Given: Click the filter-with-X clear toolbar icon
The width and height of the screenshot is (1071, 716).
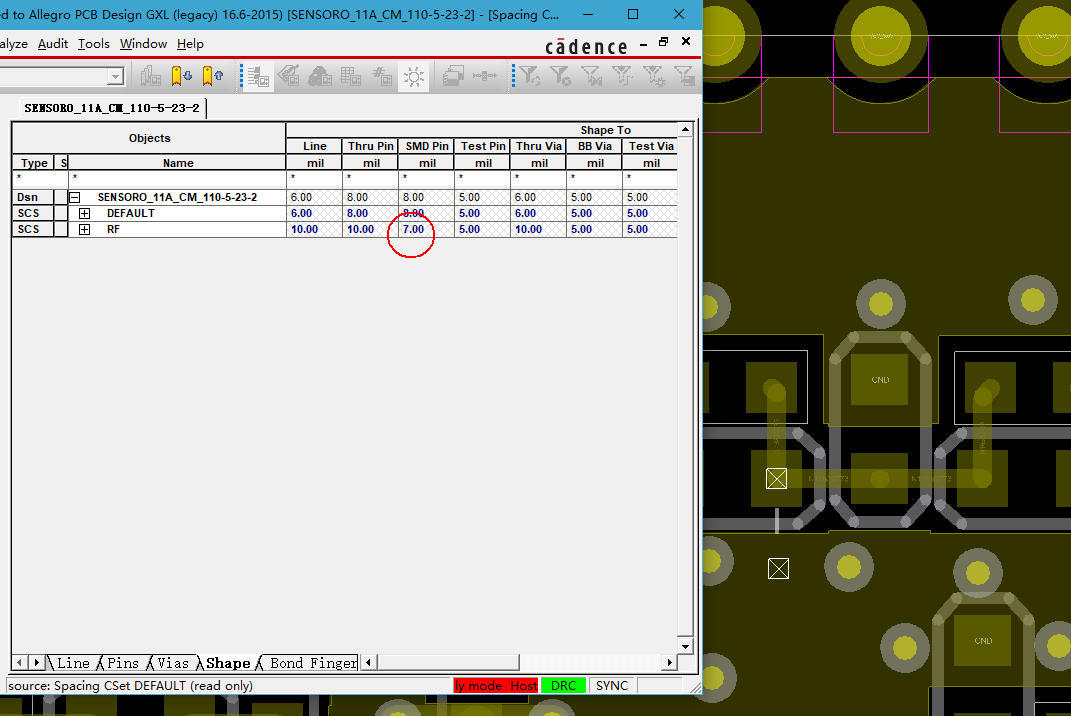Looking at the screenshot, I should 560,75.
